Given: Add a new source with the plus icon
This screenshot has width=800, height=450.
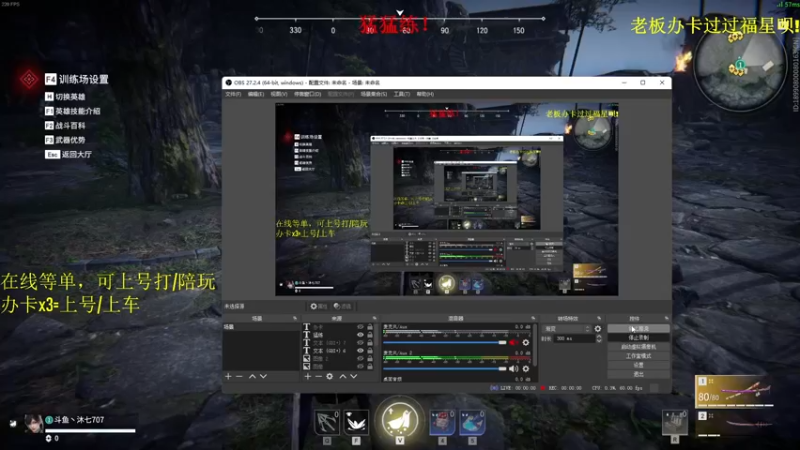Looking at the screenshot, I should click(x=308, y=376).
